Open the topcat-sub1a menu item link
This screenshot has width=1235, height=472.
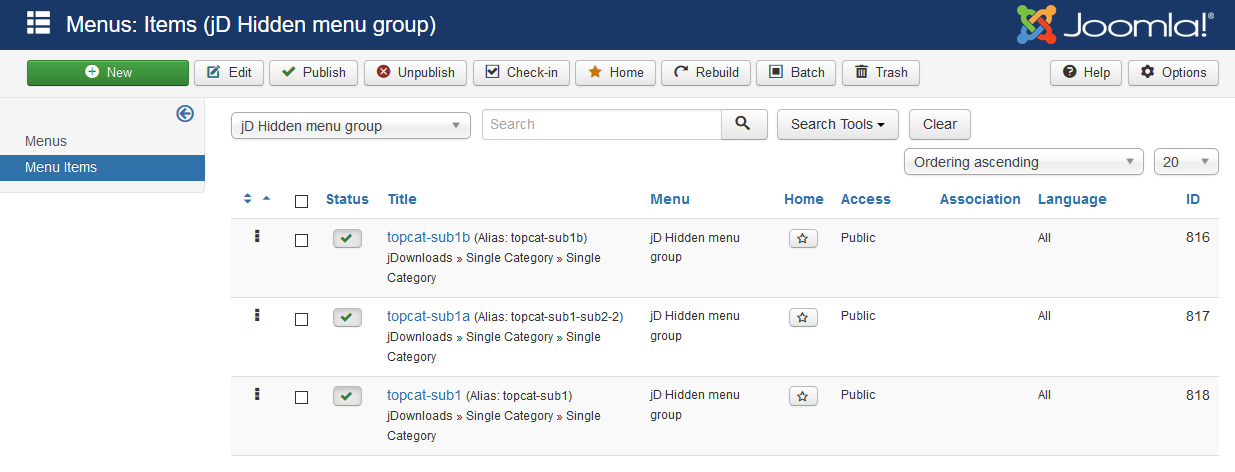428,316
